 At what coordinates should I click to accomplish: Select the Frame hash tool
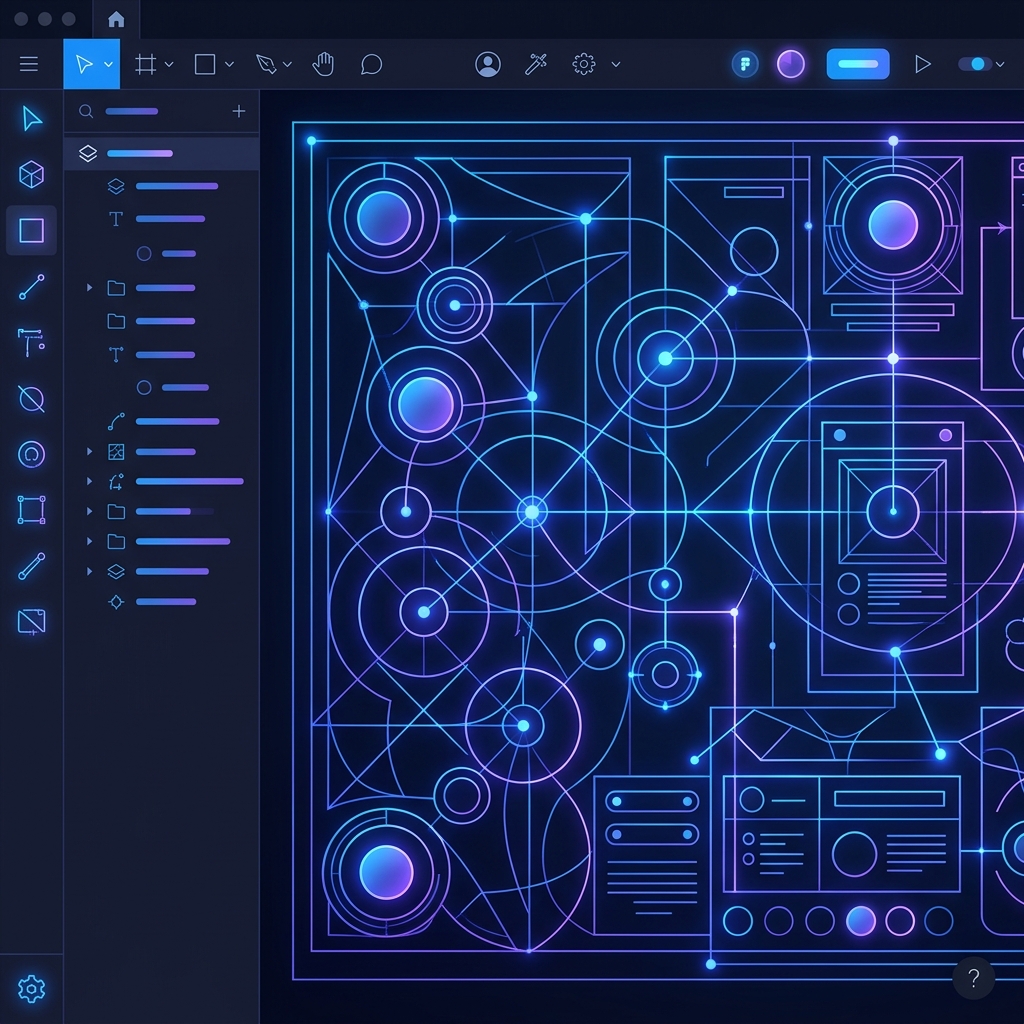(146, 64)
